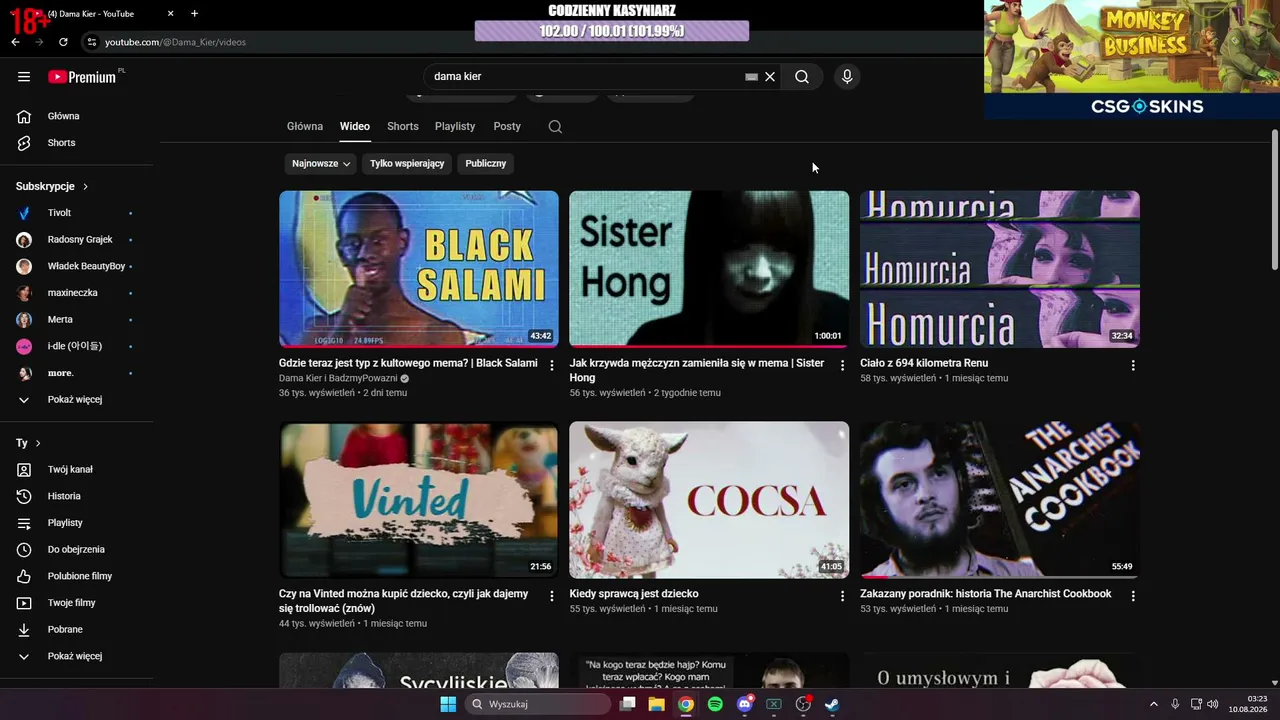Open the YouTube hamburger guide menu
The height and width of the screenshot is (720, 1280).
[x=24, y=77]
